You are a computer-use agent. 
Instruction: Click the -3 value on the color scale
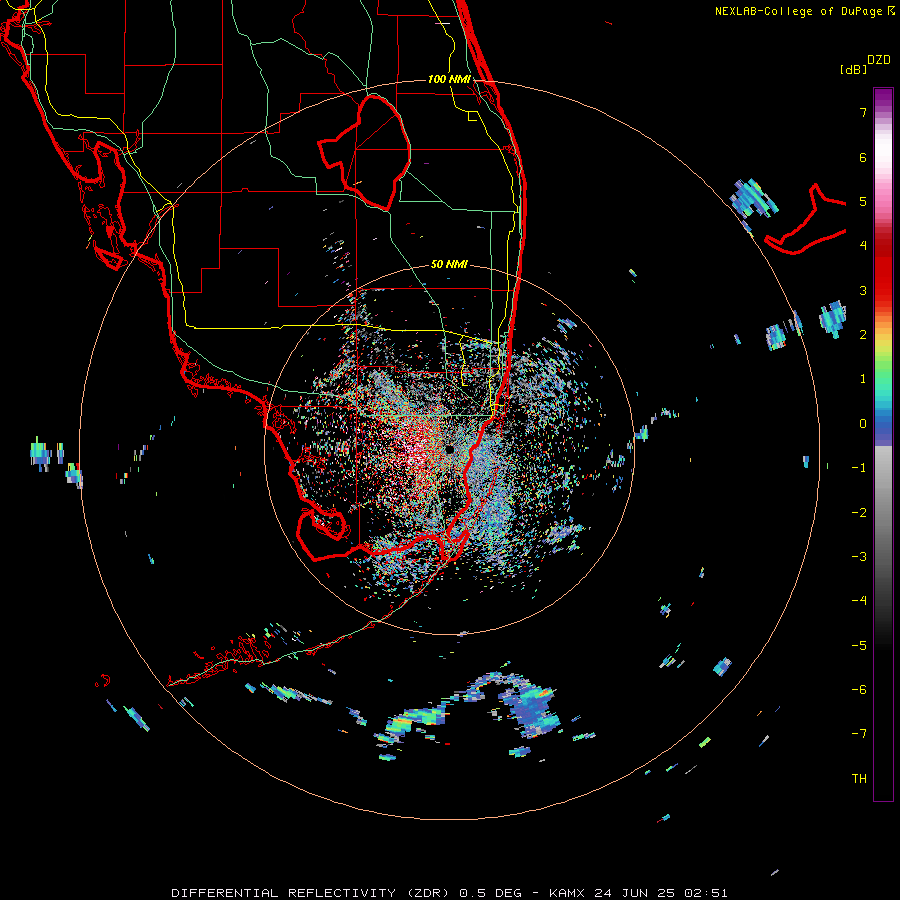pyautogui.click(x=859, y=557)
